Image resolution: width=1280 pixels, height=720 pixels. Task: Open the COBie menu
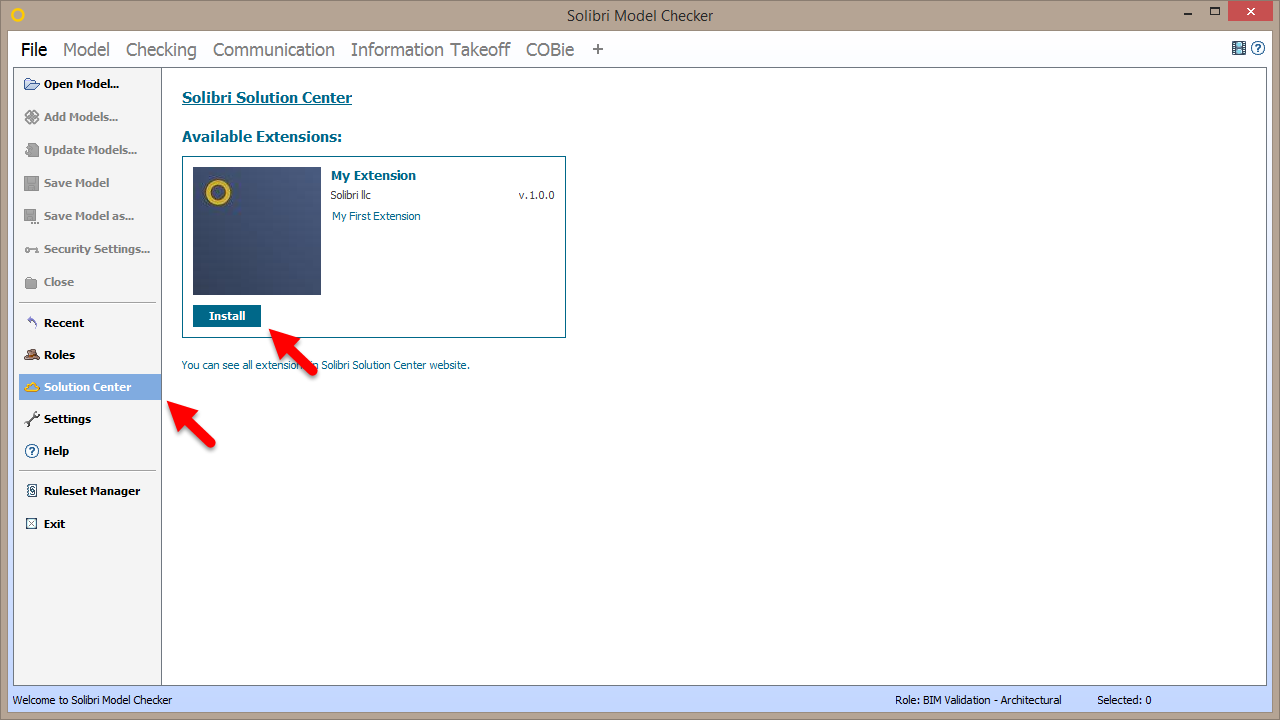pyautogui.click(x=549, y=49)
